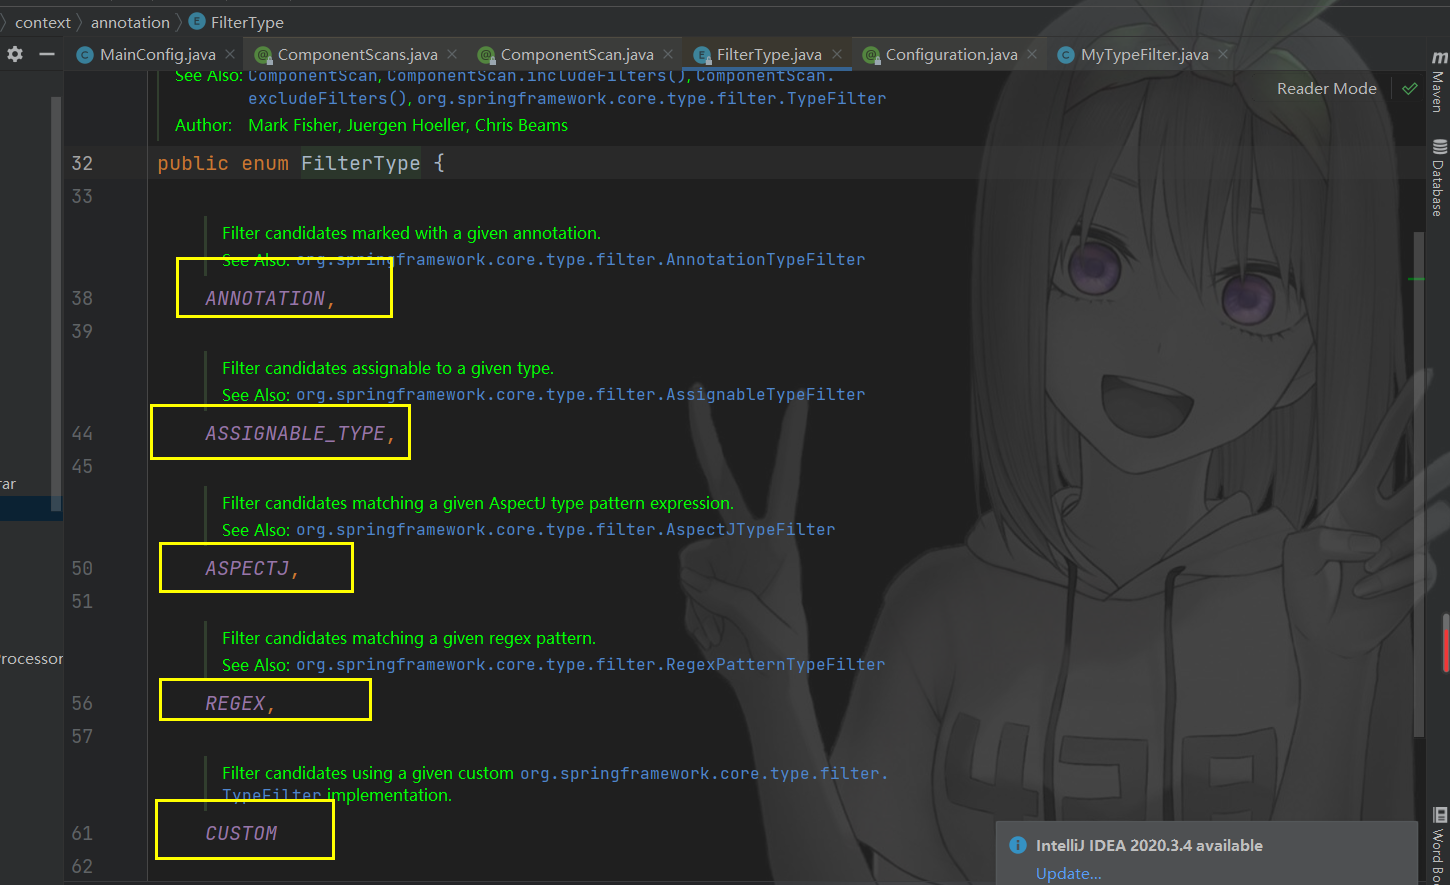
Task: Click info icon in update notification
Action: coord(1018,845)
